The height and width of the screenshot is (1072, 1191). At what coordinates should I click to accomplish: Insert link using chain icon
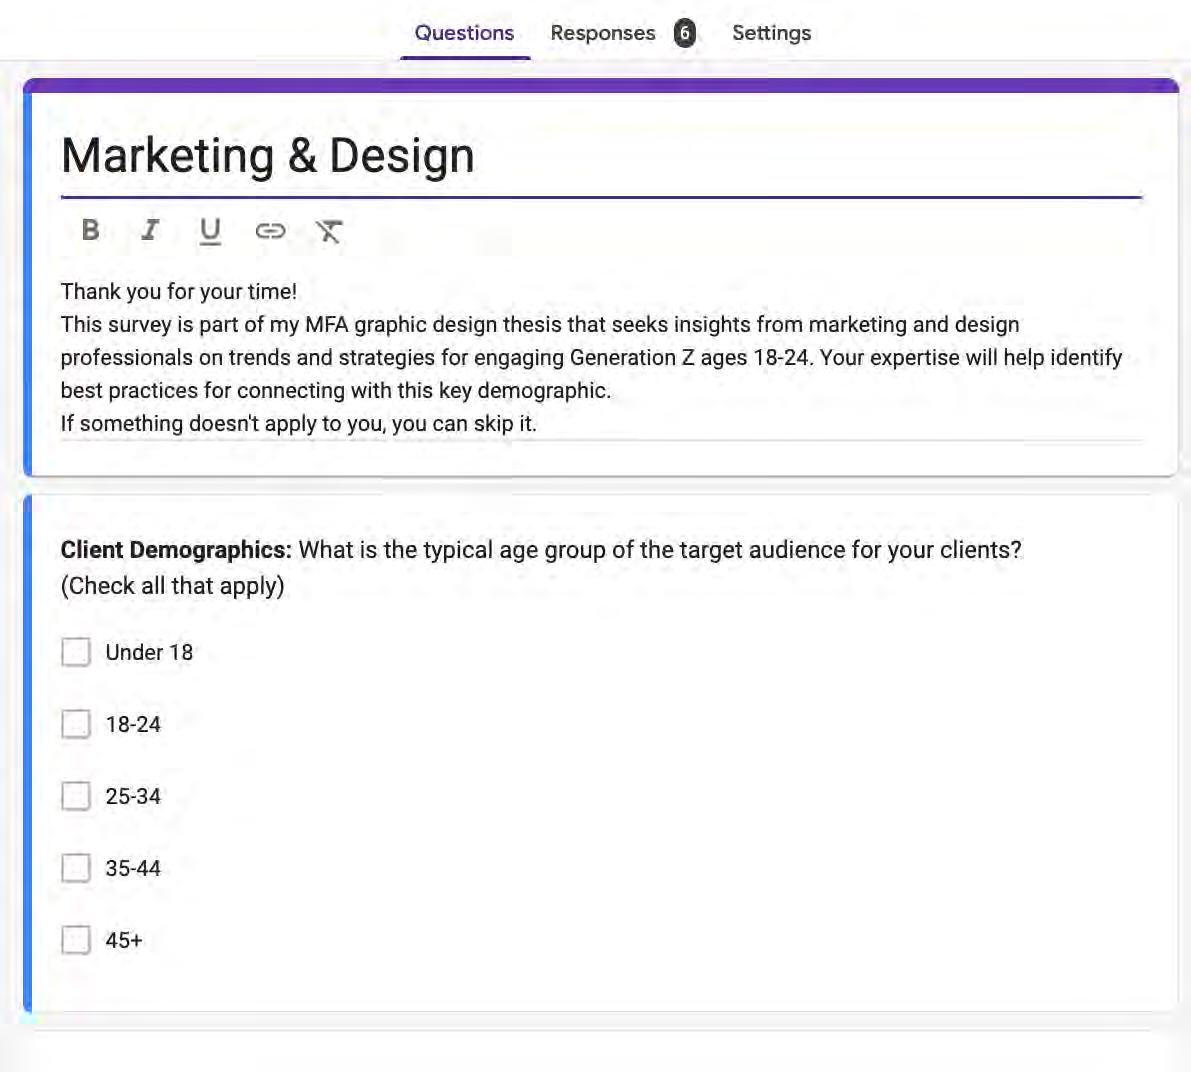[x=270, y=231]
